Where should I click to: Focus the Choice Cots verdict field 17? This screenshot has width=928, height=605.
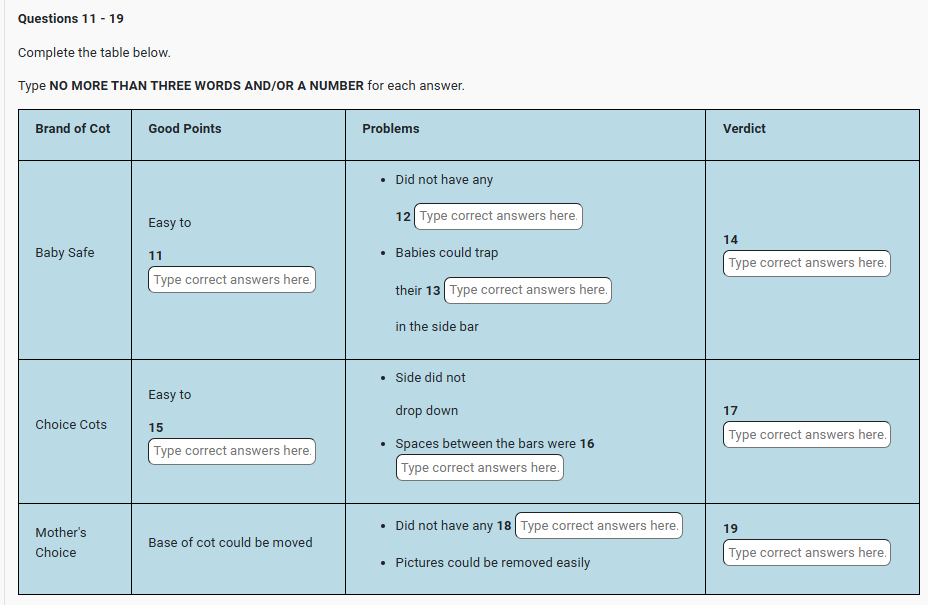click(x=807, y=435)
